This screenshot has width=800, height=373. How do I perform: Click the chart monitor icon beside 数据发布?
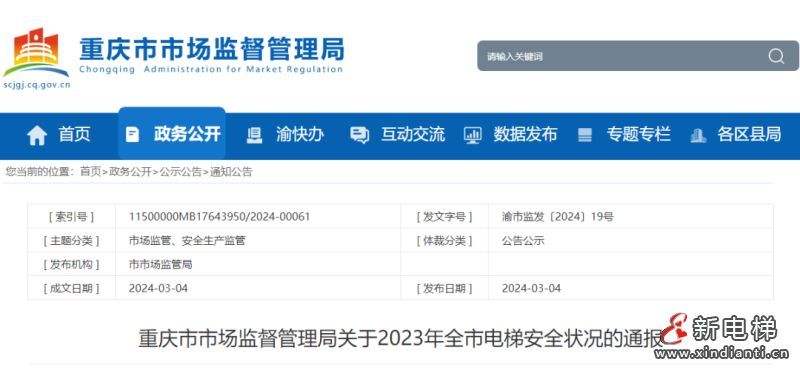pyautogui.click(x=472, y=135)
